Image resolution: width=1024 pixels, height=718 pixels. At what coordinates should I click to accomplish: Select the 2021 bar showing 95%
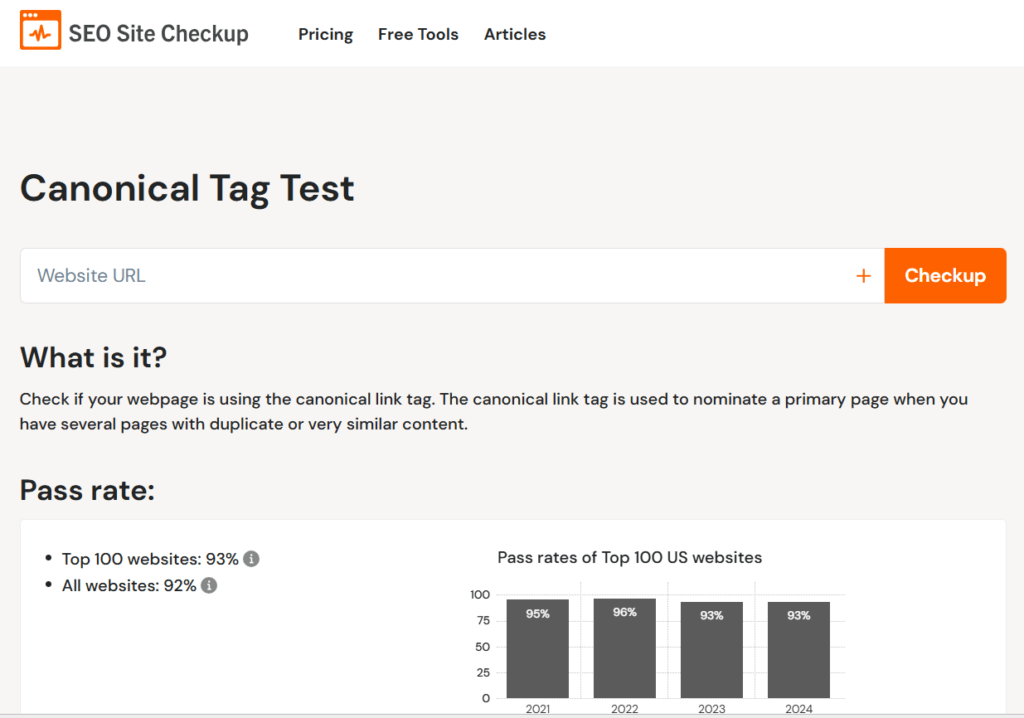pyautogui.click(x=537, y=648)
